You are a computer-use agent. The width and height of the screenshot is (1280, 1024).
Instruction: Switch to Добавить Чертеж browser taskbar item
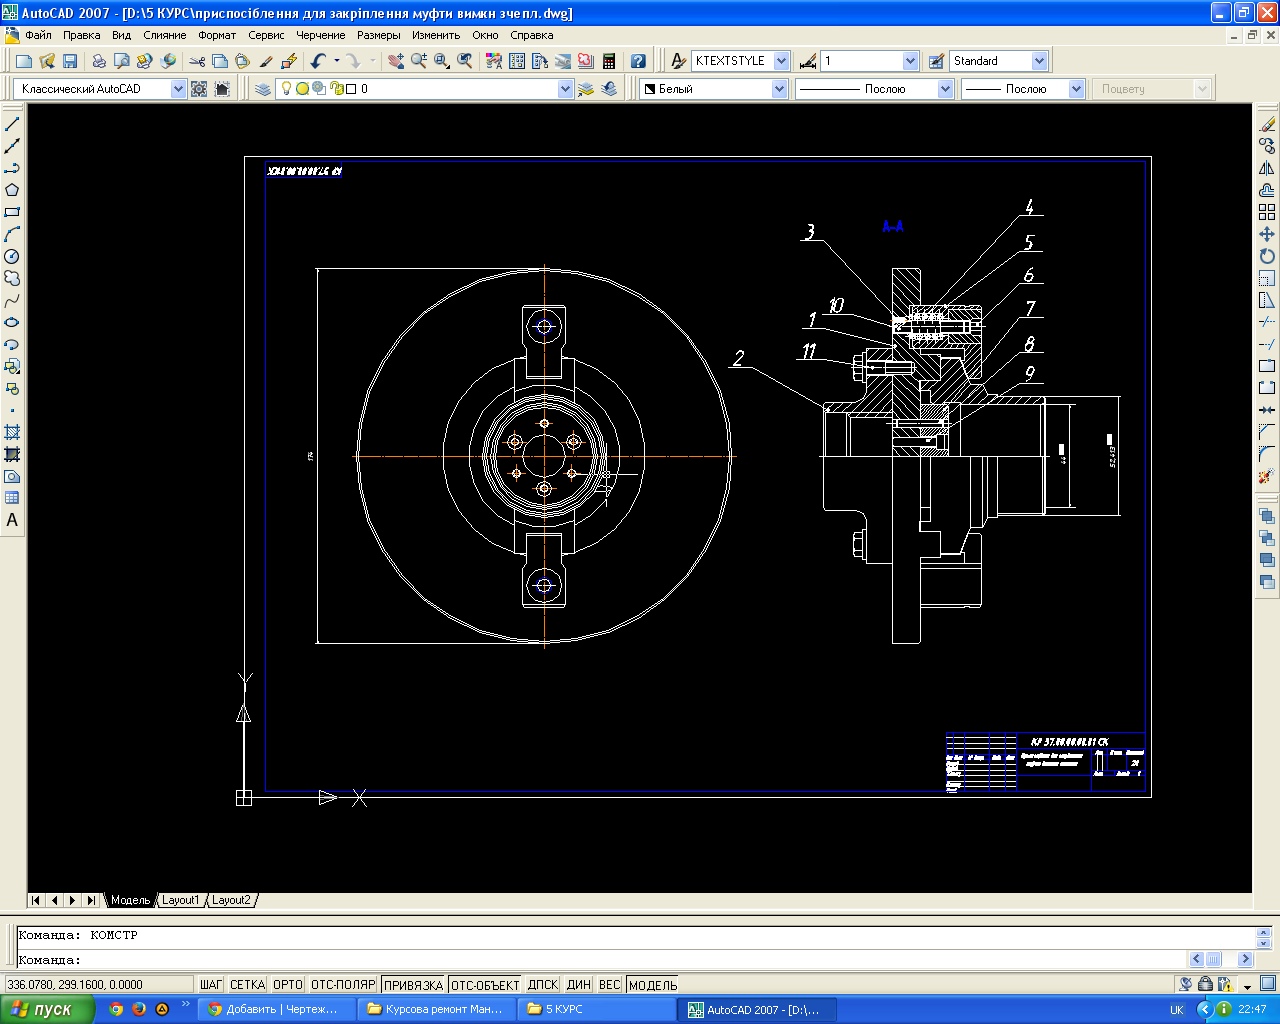[x=277, y=1009]
